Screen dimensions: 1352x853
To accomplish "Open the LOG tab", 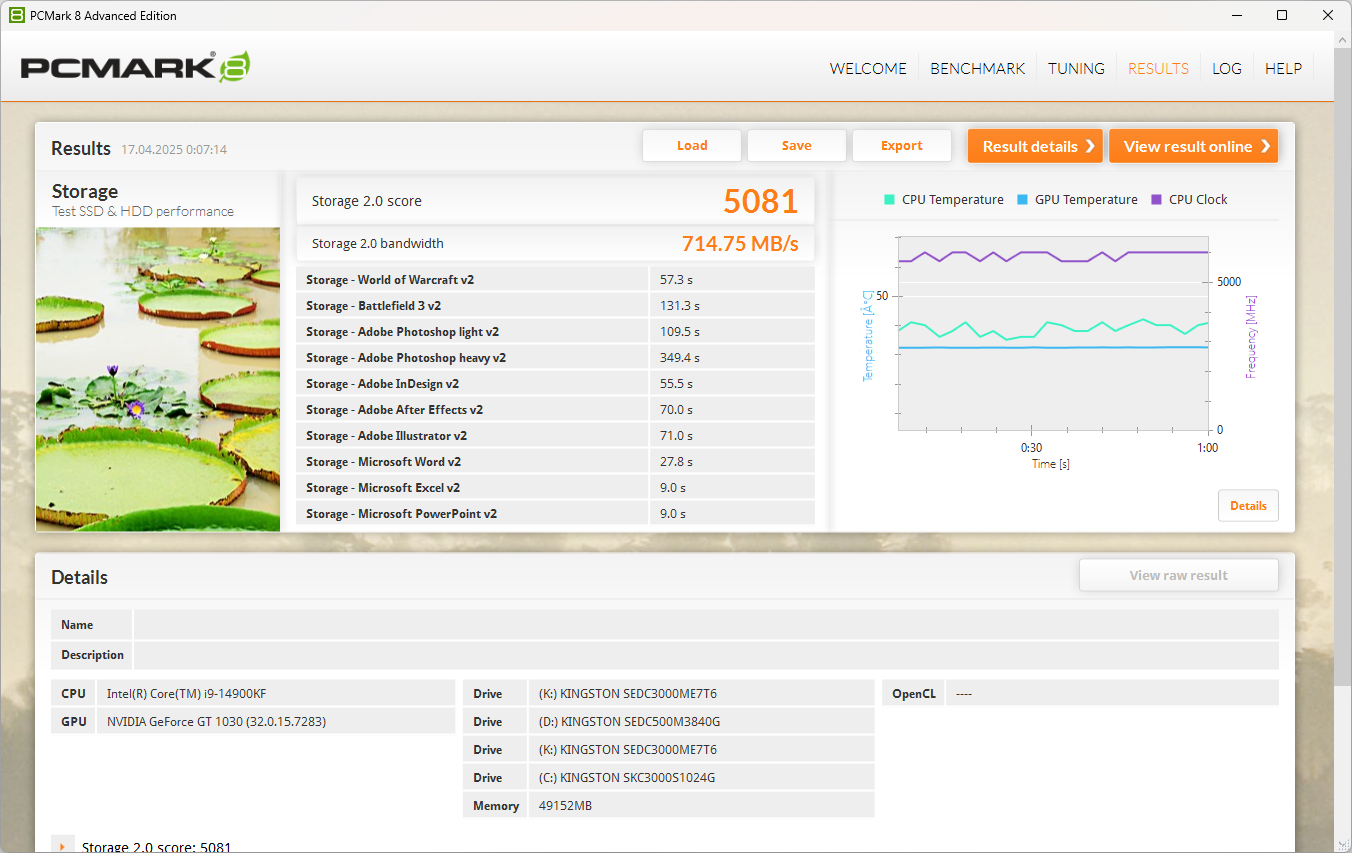I will point(1227,69).
